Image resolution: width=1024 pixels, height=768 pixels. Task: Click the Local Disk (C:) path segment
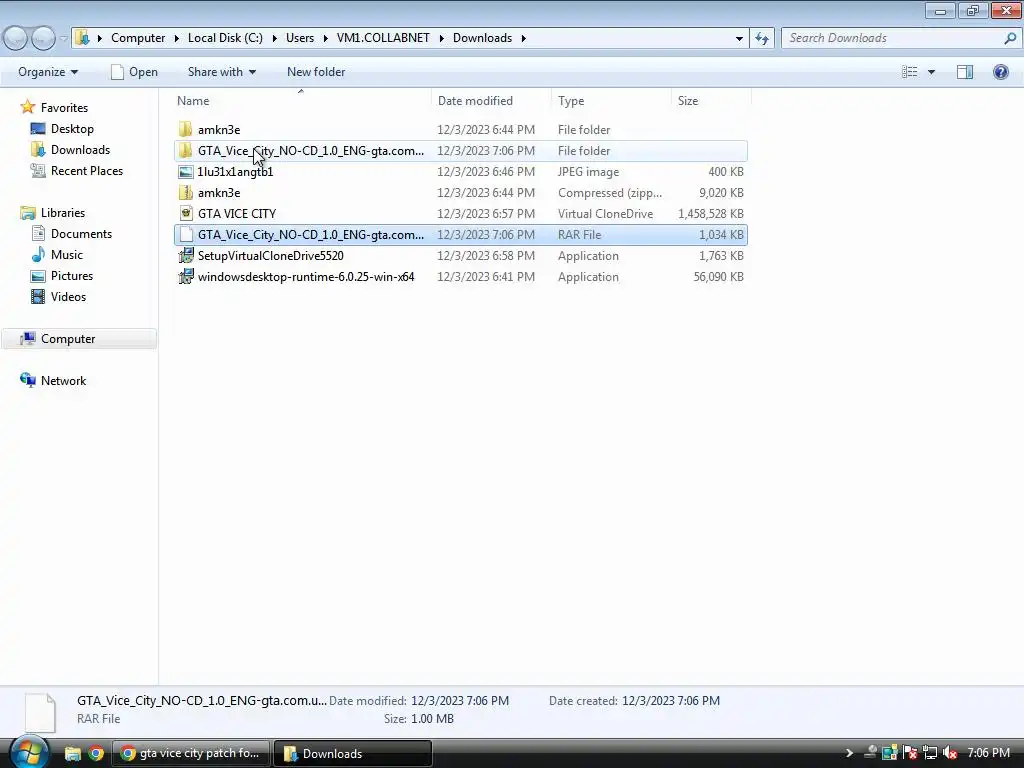click(225, 38)
